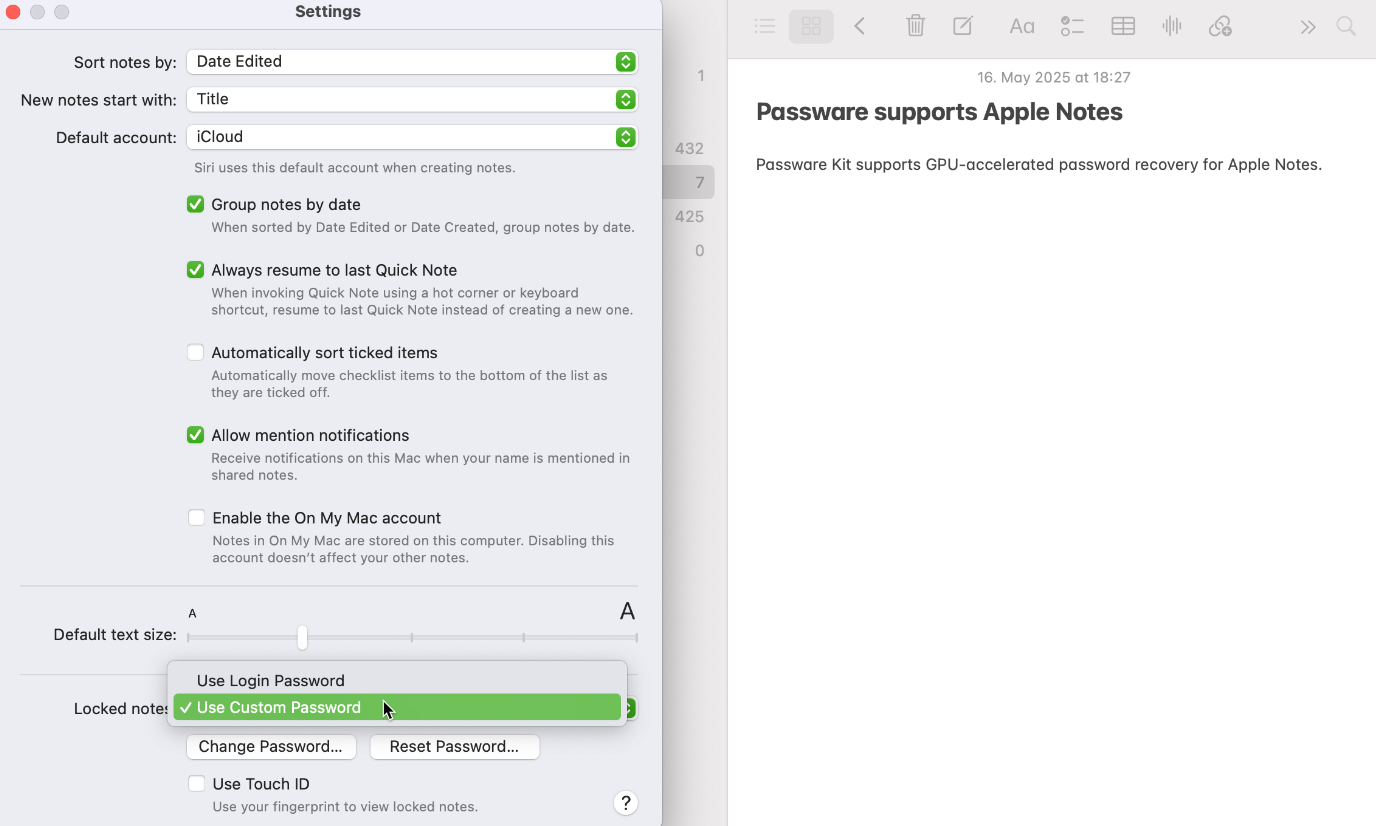Viewport: 1376px width, 826px height.
Task: Delete the note with the trash icon
Action: click(915, 27)
